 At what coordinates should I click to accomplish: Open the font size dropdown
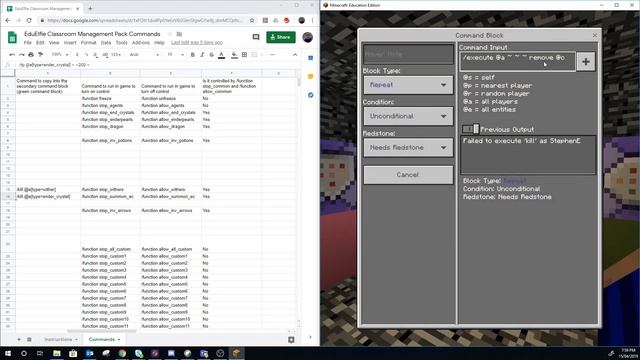[176, 55]
